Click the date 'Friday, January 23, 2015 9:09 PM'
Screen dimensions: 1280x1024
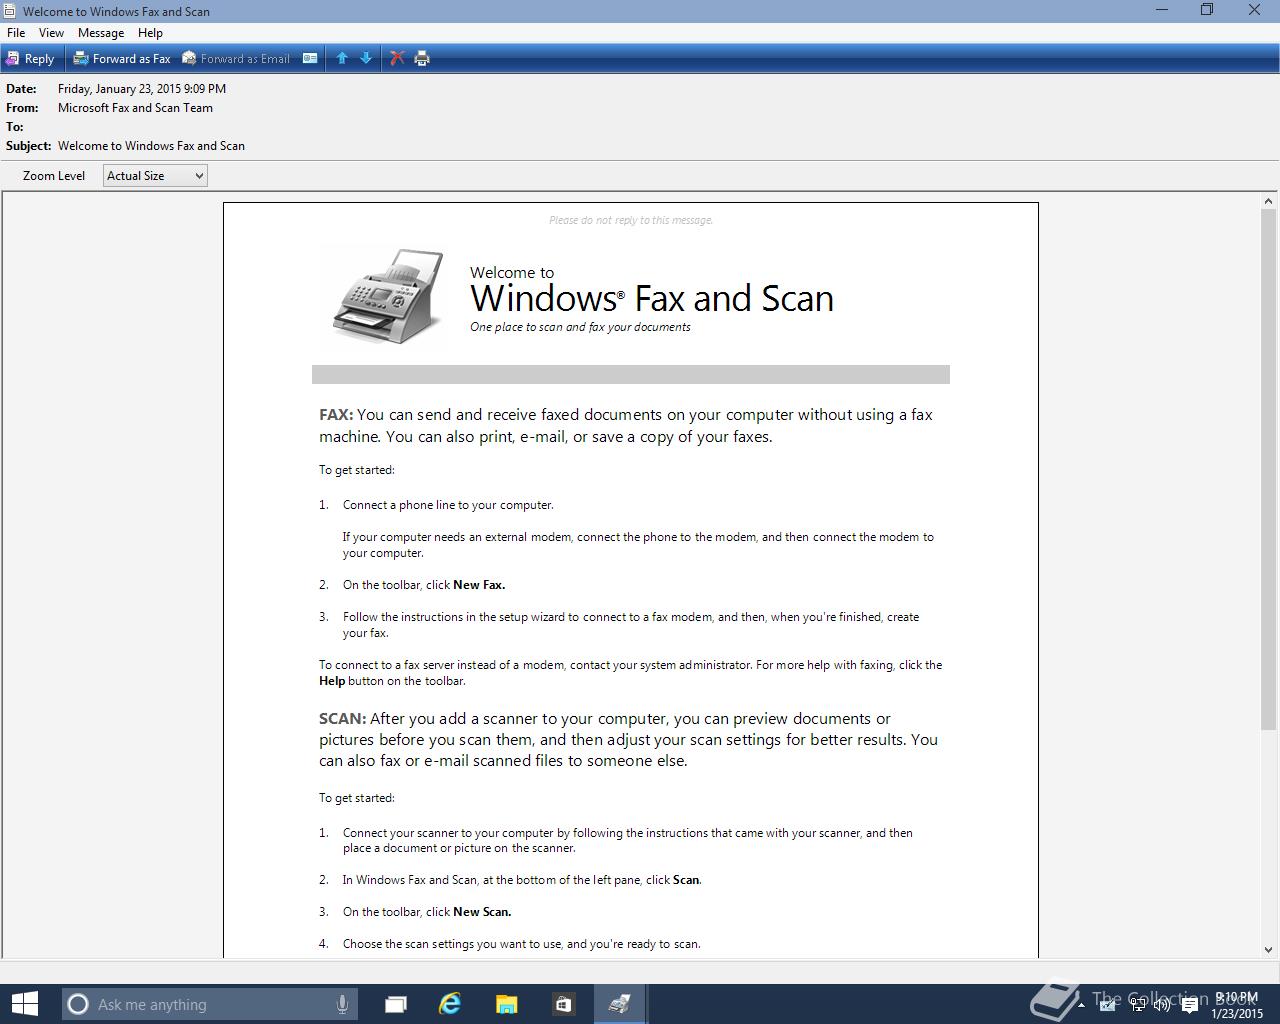point(142,89)
